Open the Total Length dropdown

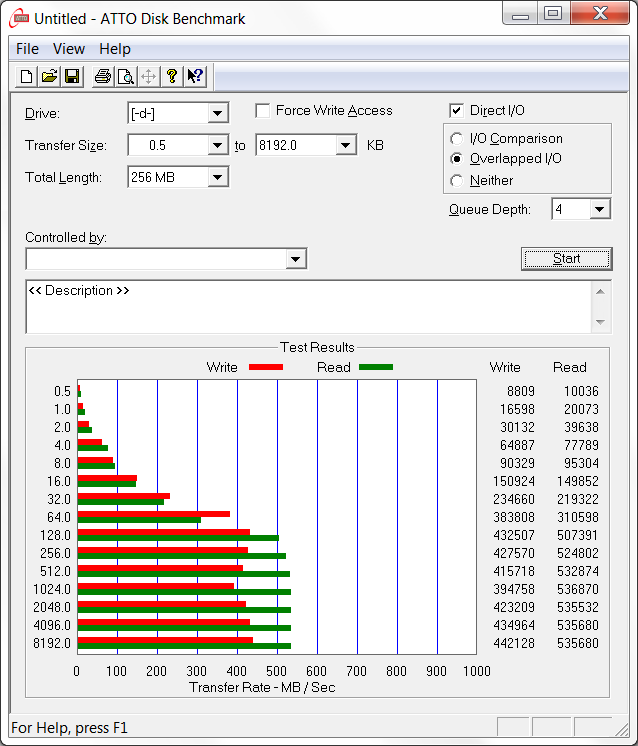[218, 178]
